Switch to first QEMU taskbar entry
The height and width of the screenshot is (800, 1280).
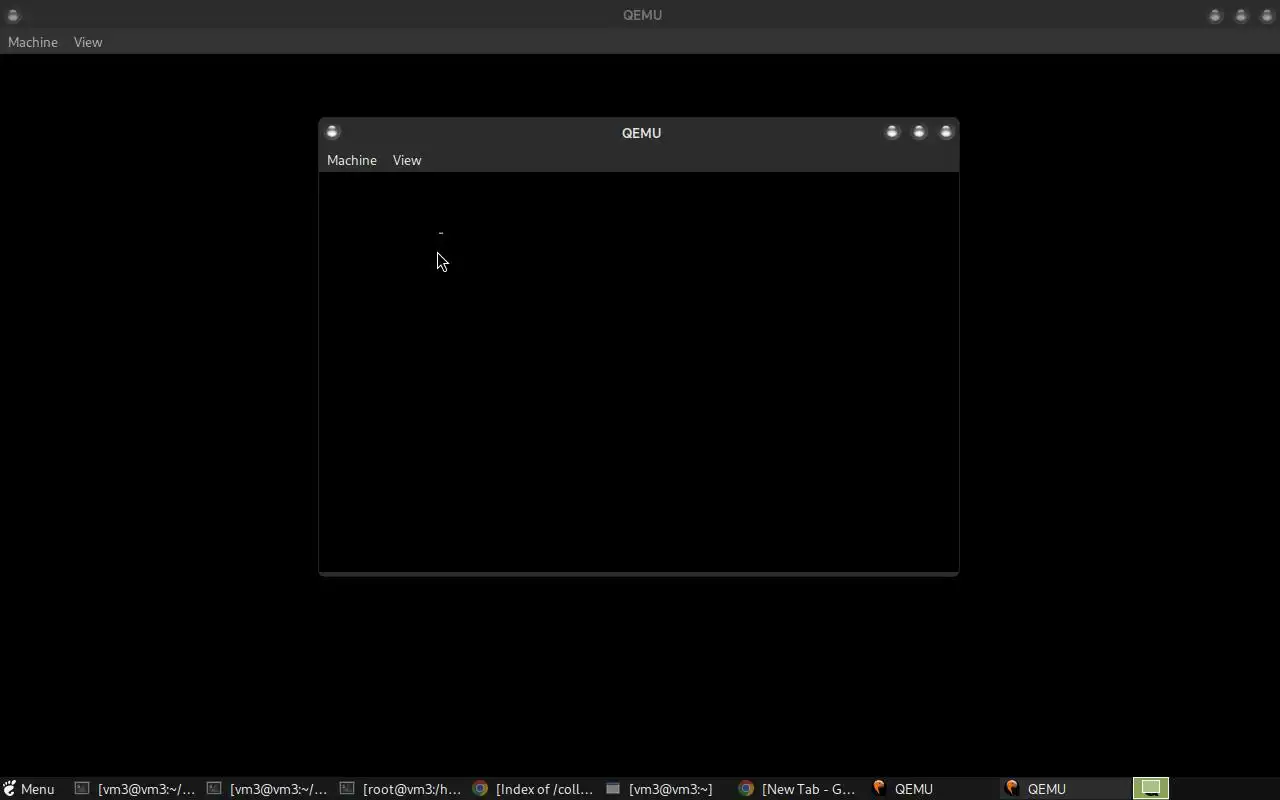coord(932,789)
